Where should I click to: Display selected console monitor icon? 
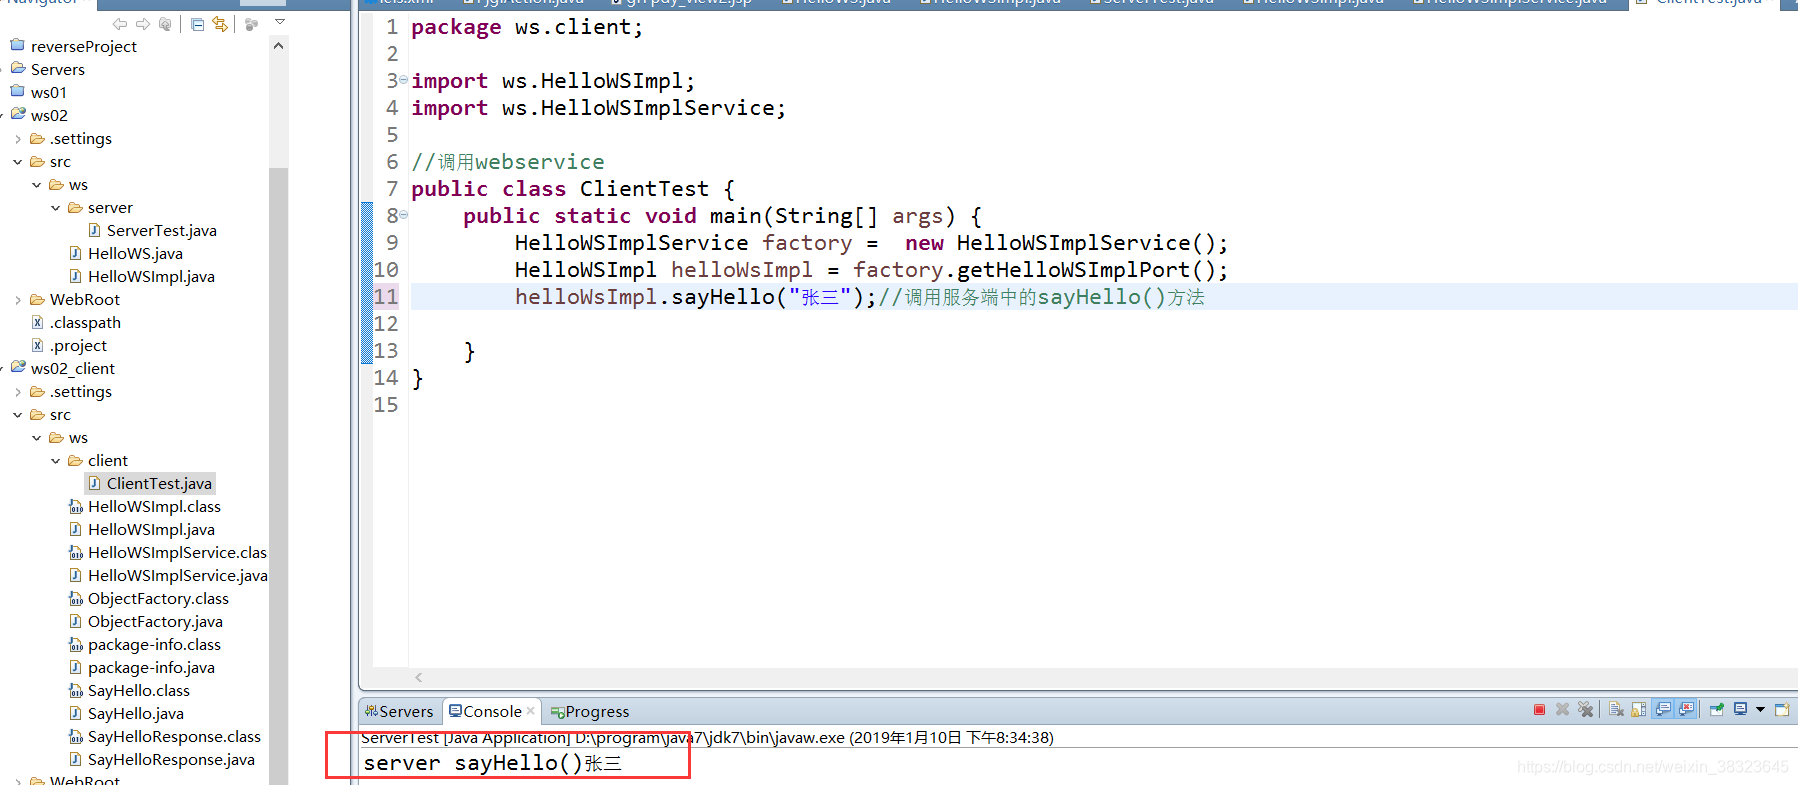coord(1741,710)
